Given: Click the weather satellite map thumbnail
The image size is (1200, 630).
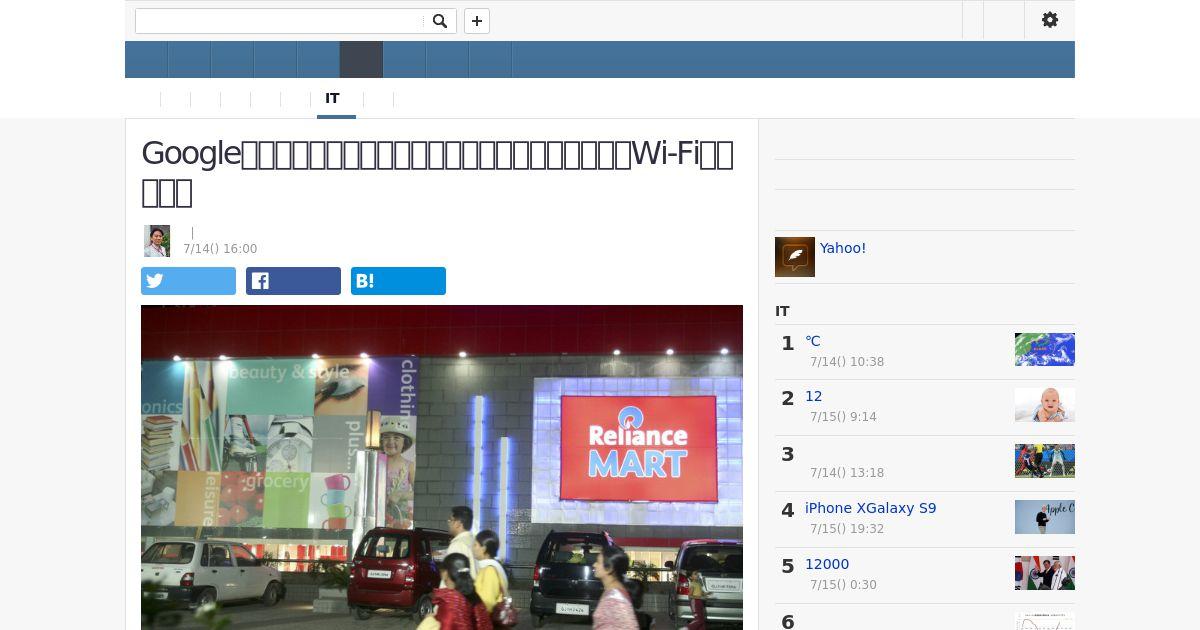Looking at the screenshot, I should [1045, 349].
